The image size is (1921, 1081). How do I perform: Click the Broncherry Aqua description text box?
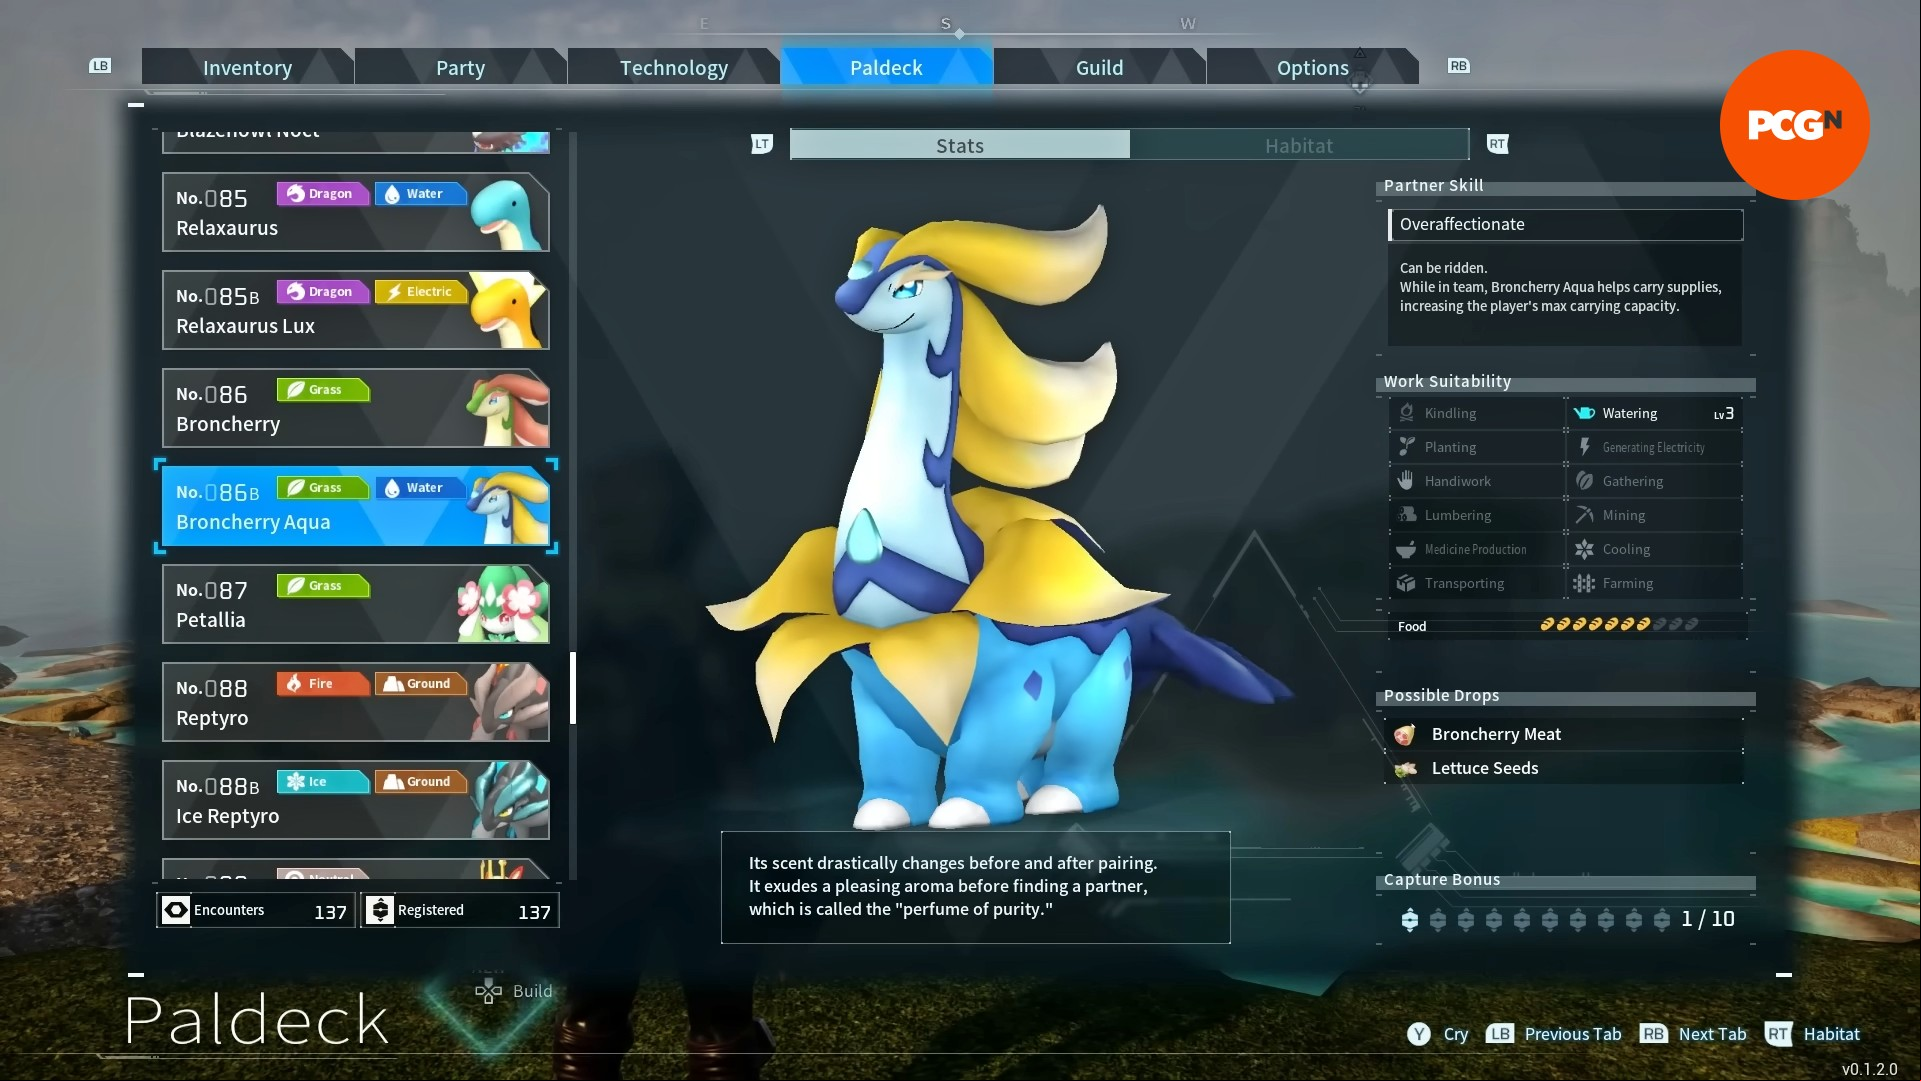click(976, 887)
